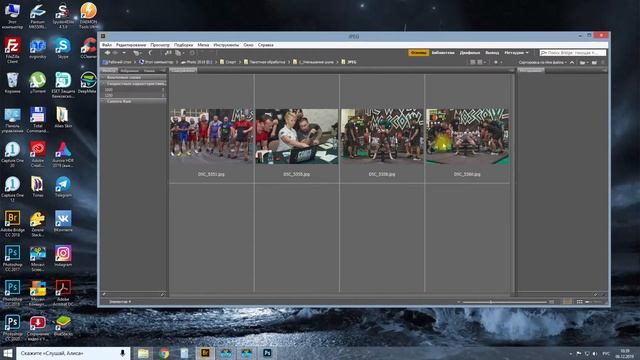Open the Recycle Bin desktop icon
This screenshot has height=360, width=640.
coord(12,83)
